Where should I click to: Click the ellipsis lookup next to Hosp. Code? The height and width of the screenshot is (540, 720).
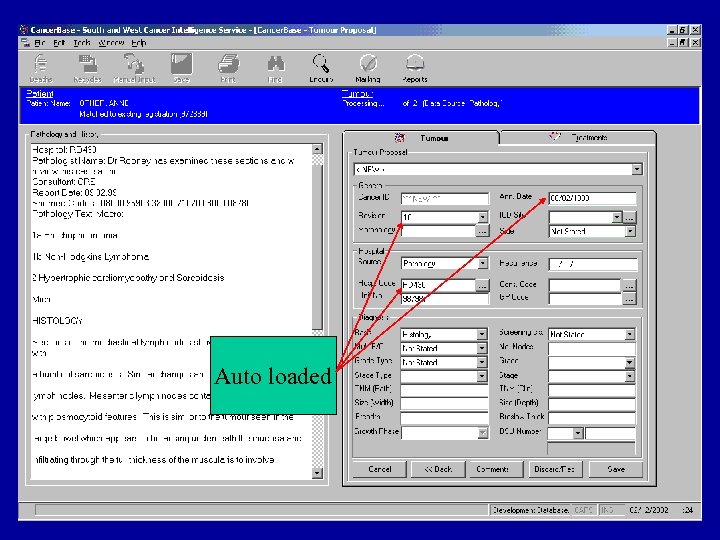coord(482,285)
